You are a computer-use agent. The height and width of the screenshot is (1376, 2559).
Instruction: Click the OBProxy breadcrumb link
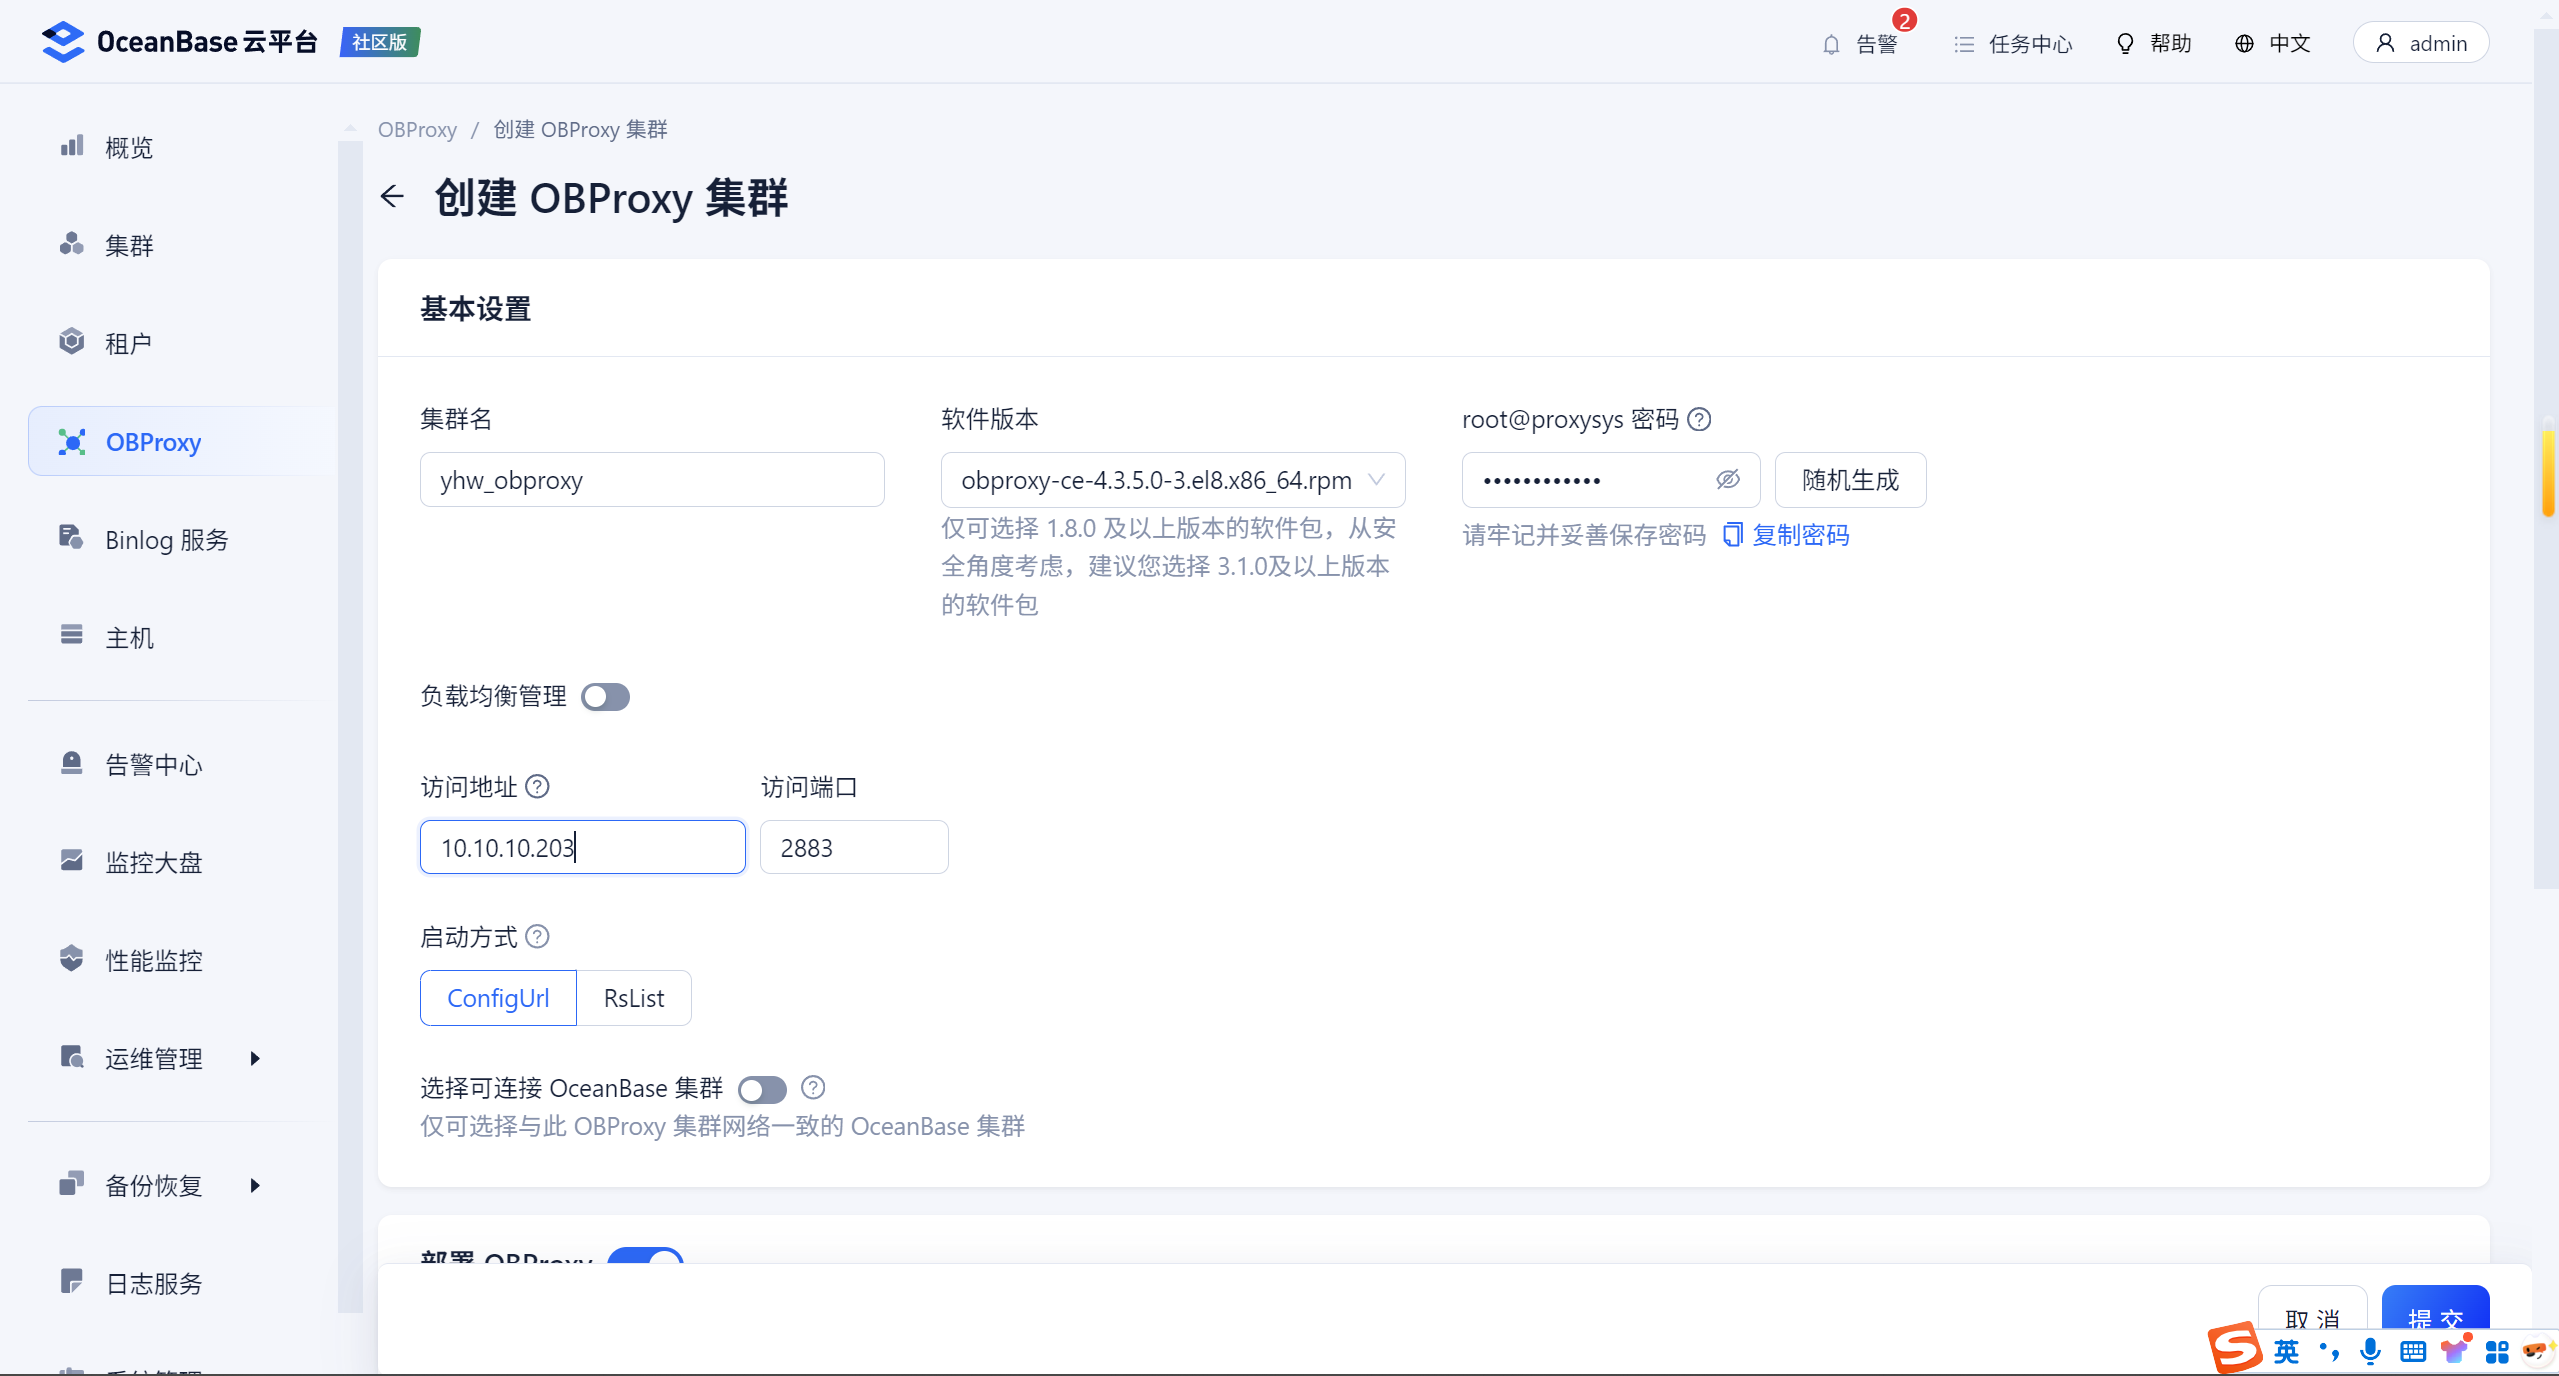pos(417,130)
